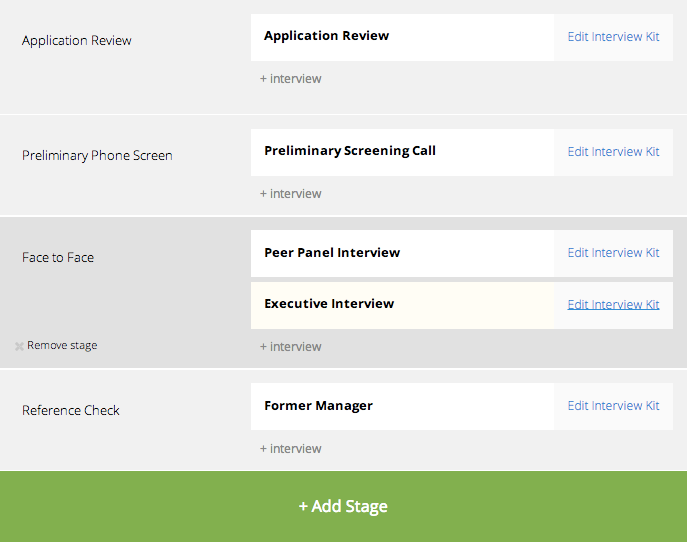Open Edit Interview Kit for Peer Panel Interview
687x542 pixels.
click(613, 253)
